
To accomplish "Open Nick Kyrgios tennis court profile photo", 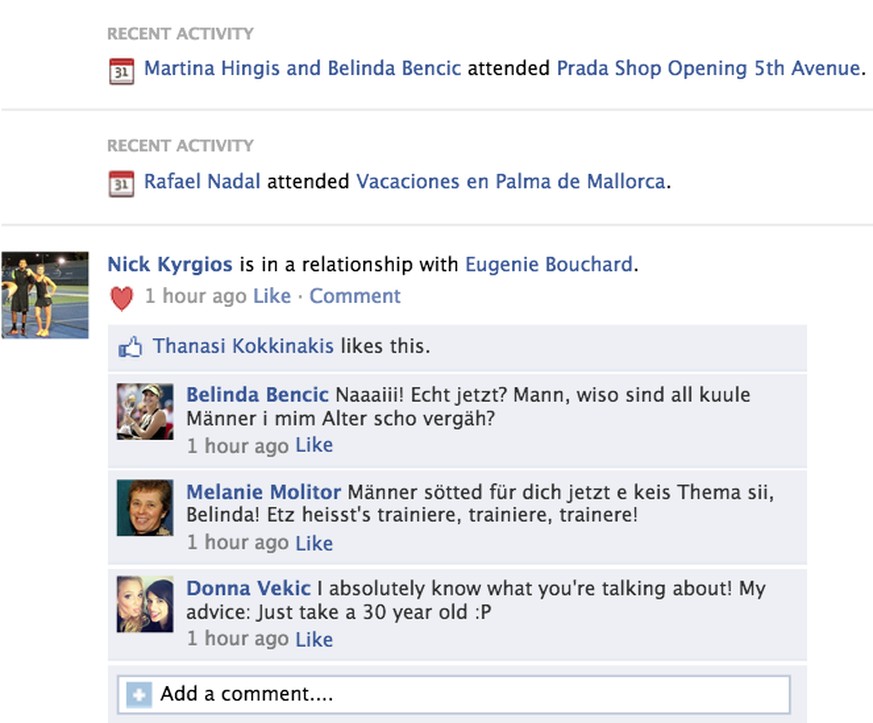I will tap(45, 295).
